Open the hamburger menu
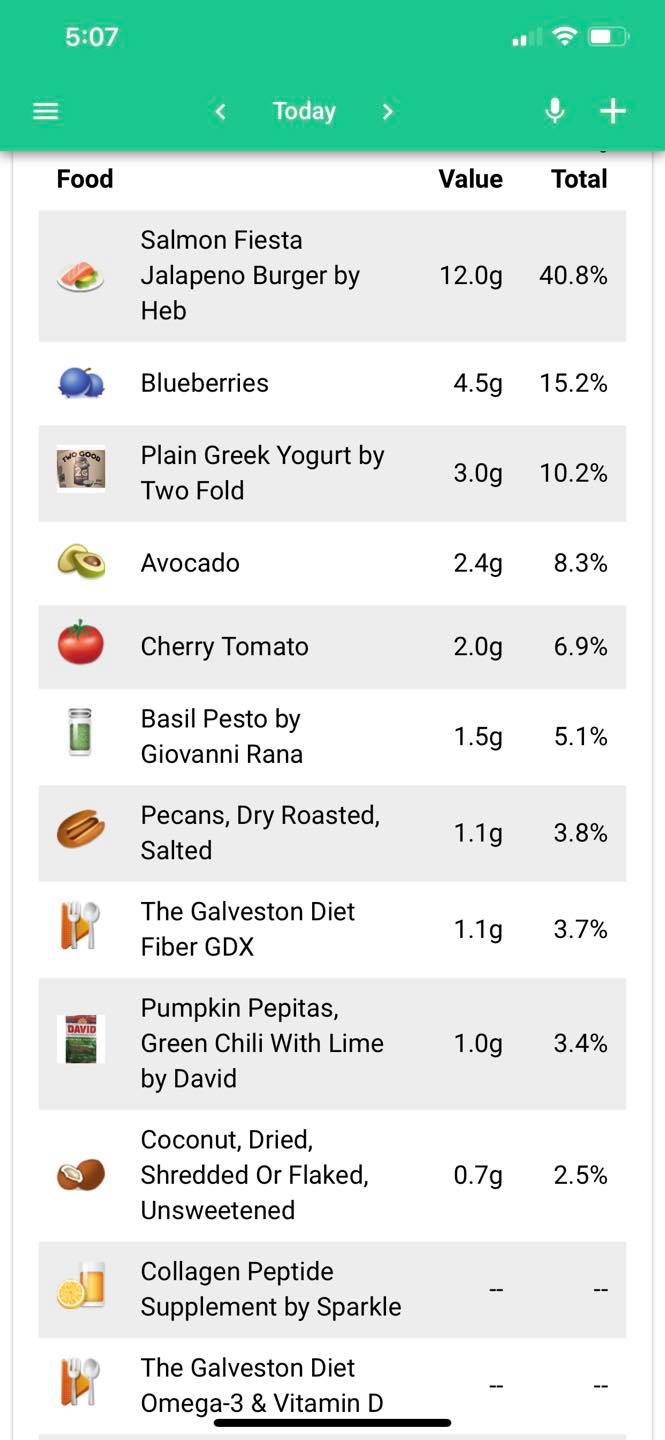Viewport: 665px width, 1440px height. [46, 111]
